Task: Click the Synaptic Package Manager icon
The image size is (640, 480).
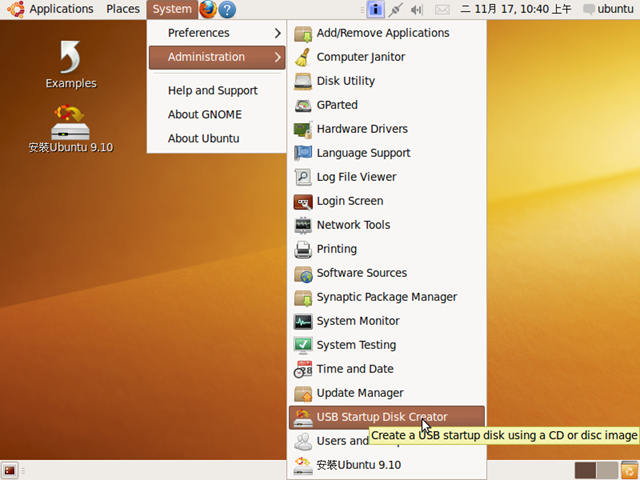Action: 303,297
